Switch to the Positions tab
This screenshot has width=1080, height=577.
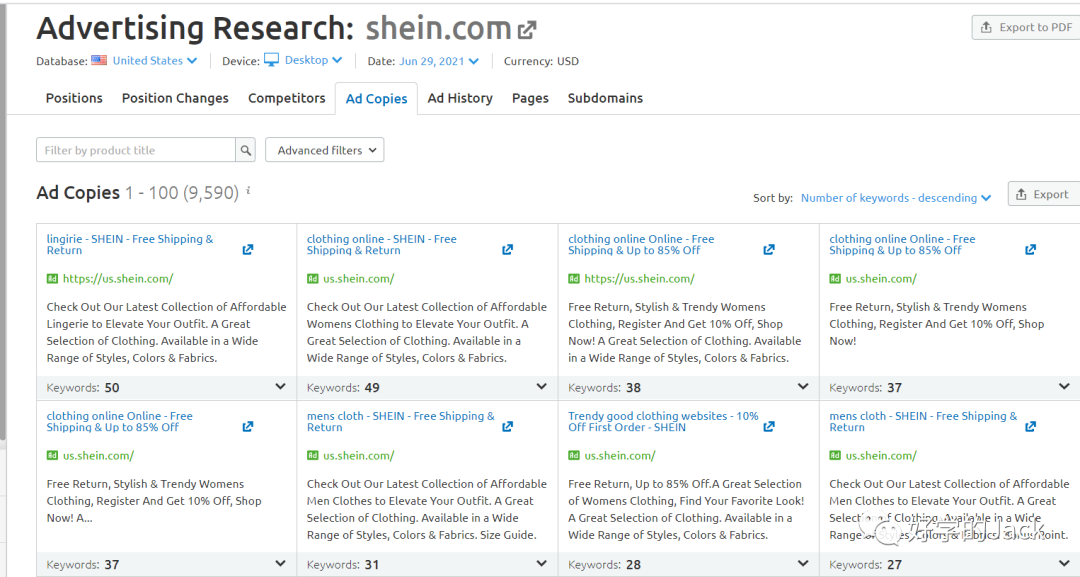(74, 98)
